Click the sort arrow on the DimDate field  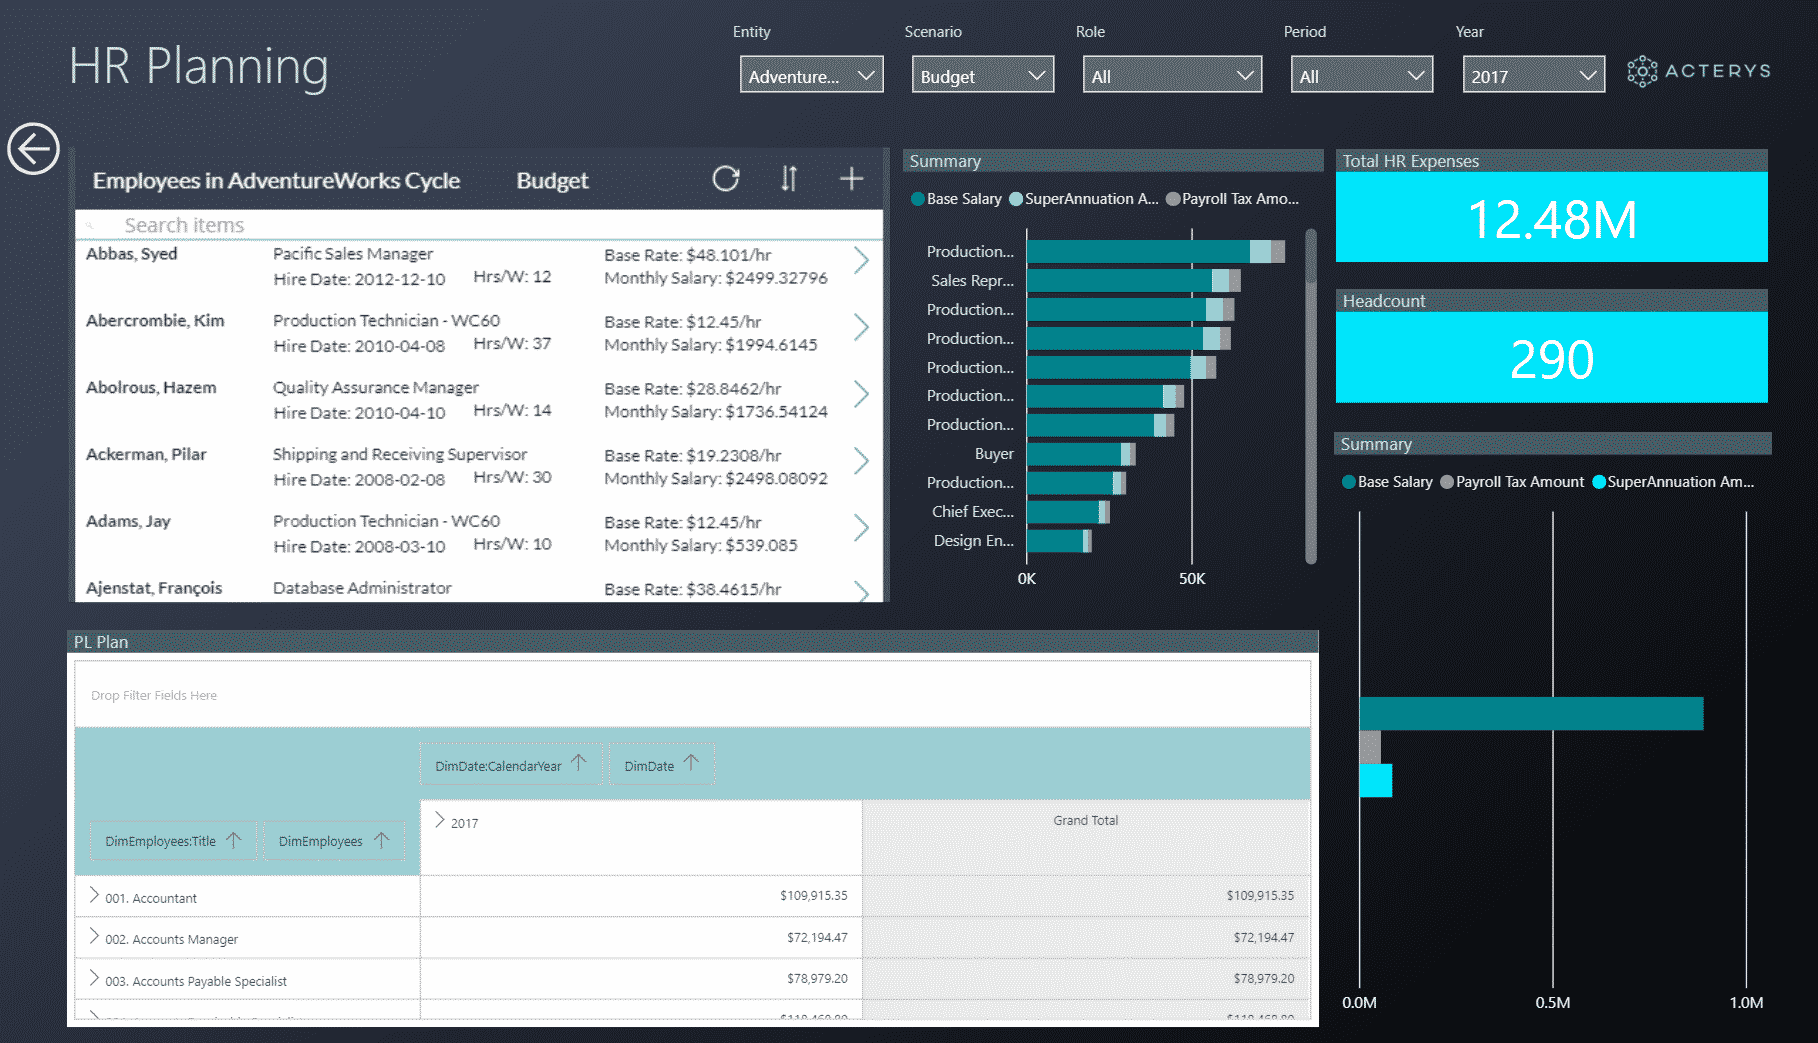pos(690,764)
